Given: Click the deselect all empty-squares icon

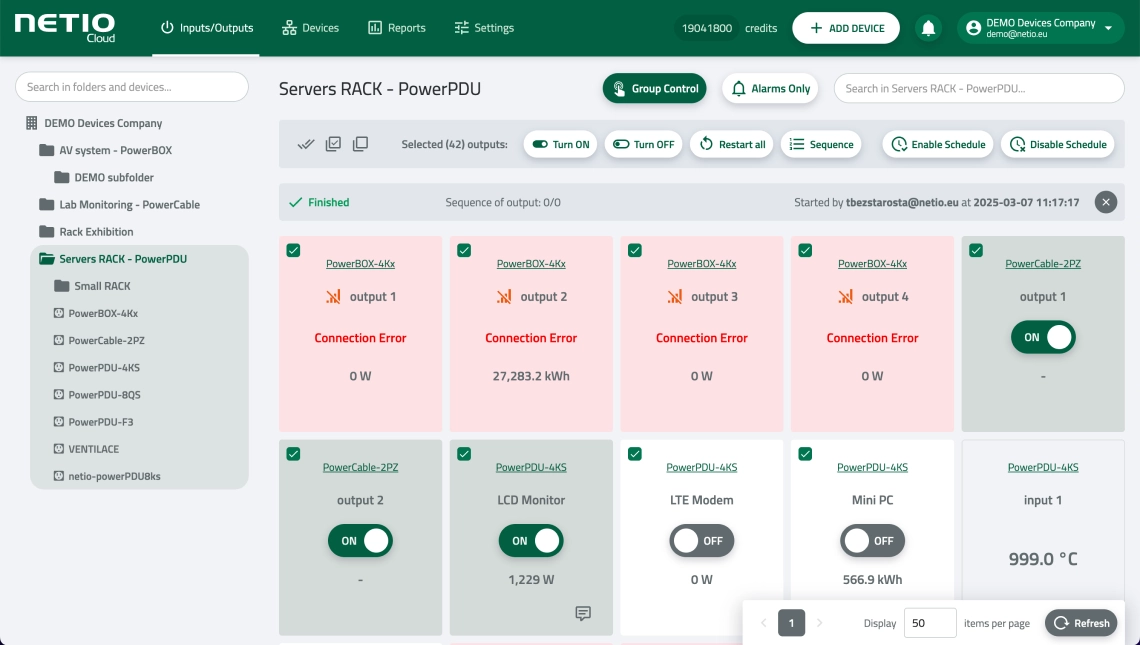Looking at the screenshot, I should [360, 144].
